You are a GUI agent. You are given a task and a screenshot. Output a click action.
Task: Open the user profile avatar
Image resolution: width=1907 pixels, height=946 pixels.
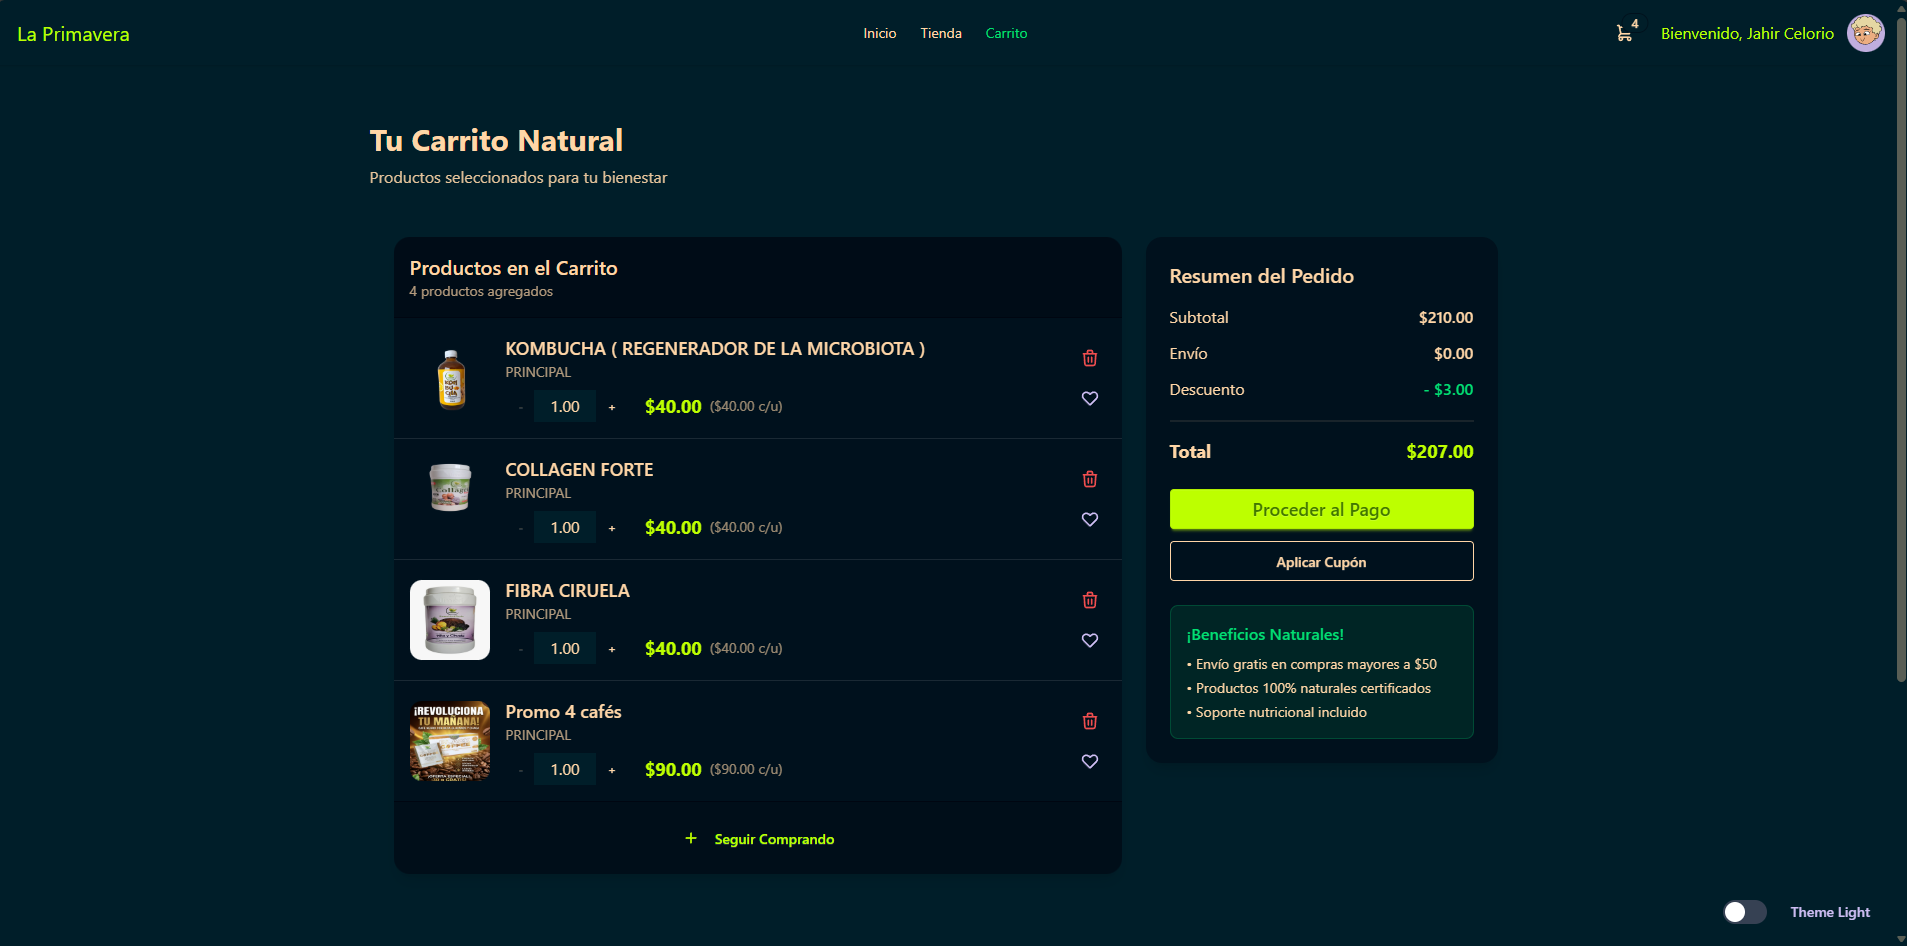1864,33
